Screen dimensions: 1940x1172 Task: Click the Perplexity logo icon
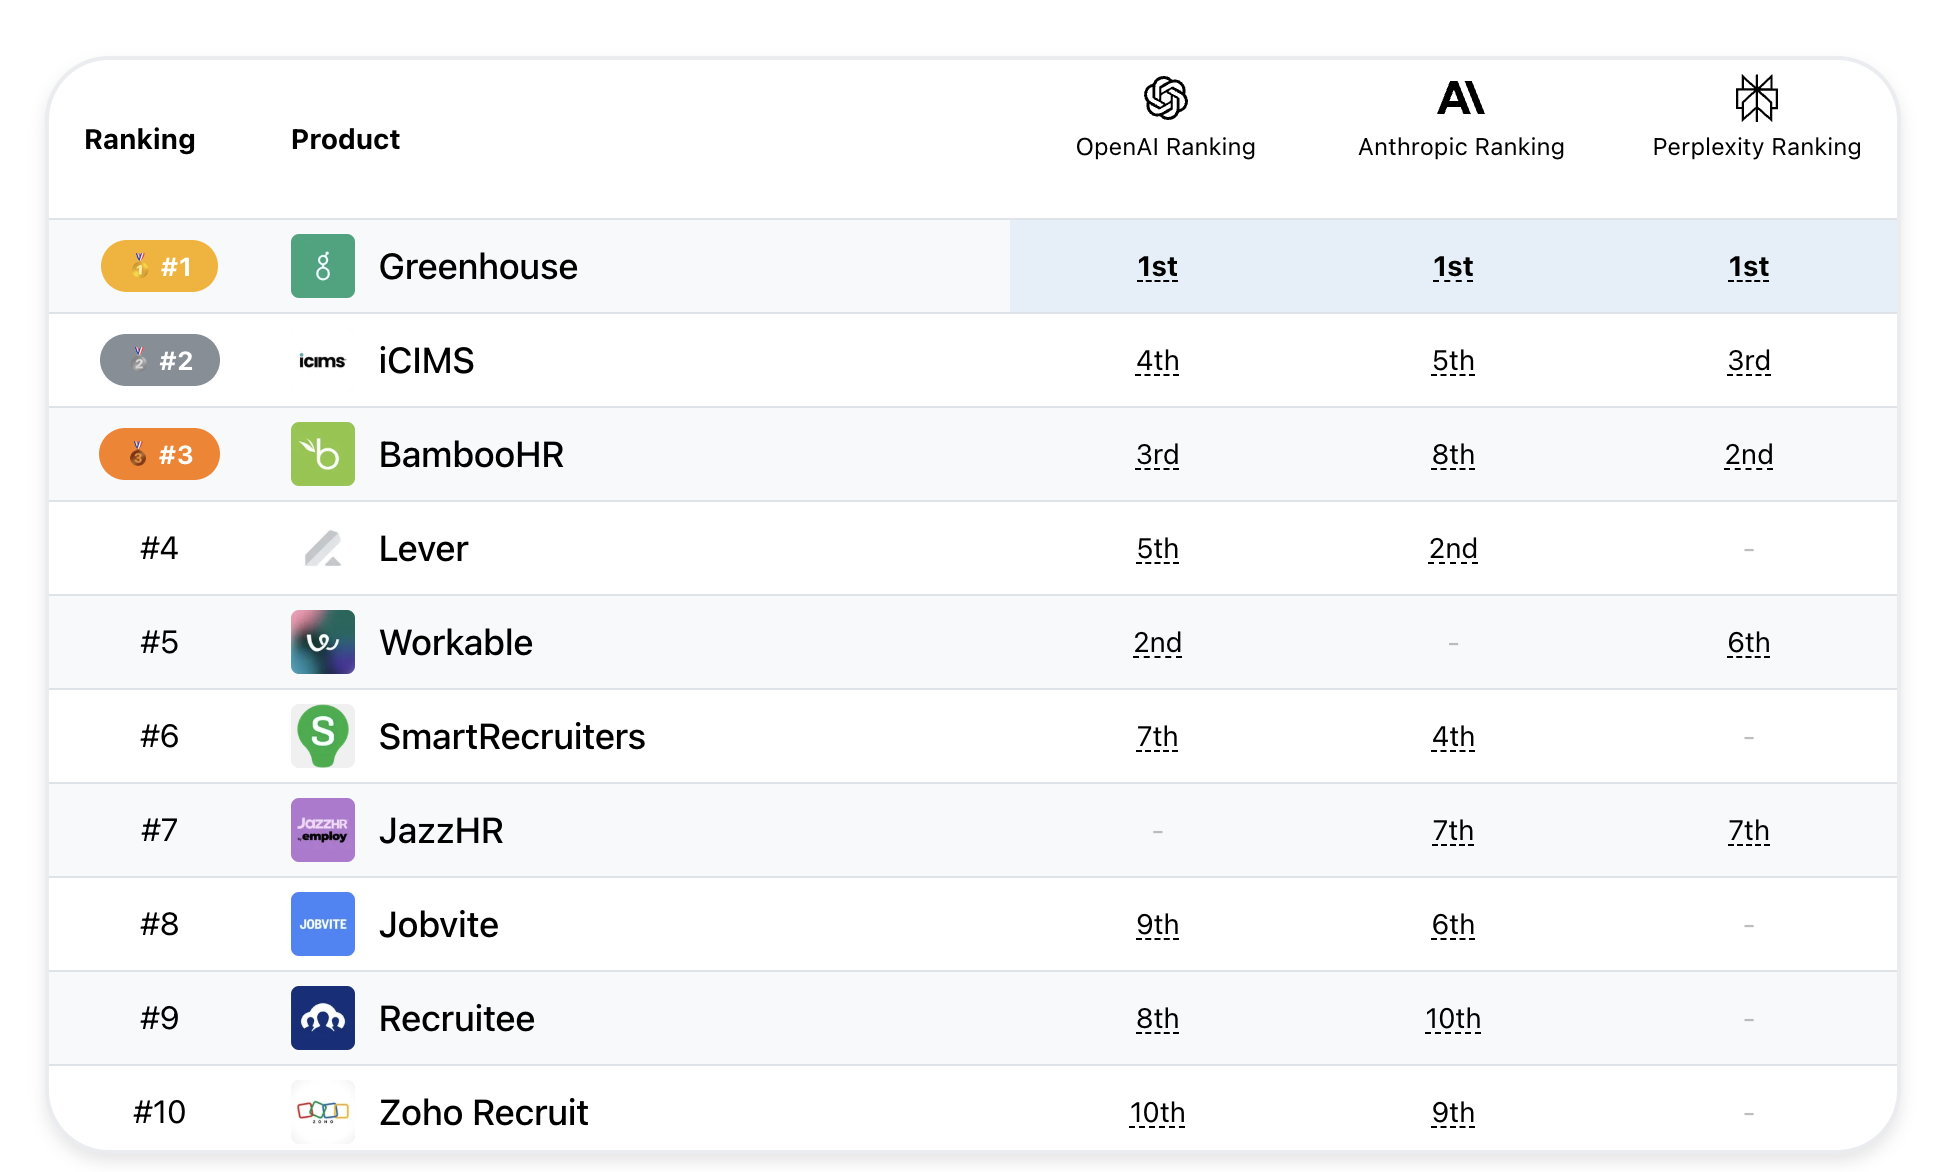(x=1756, y=98)
